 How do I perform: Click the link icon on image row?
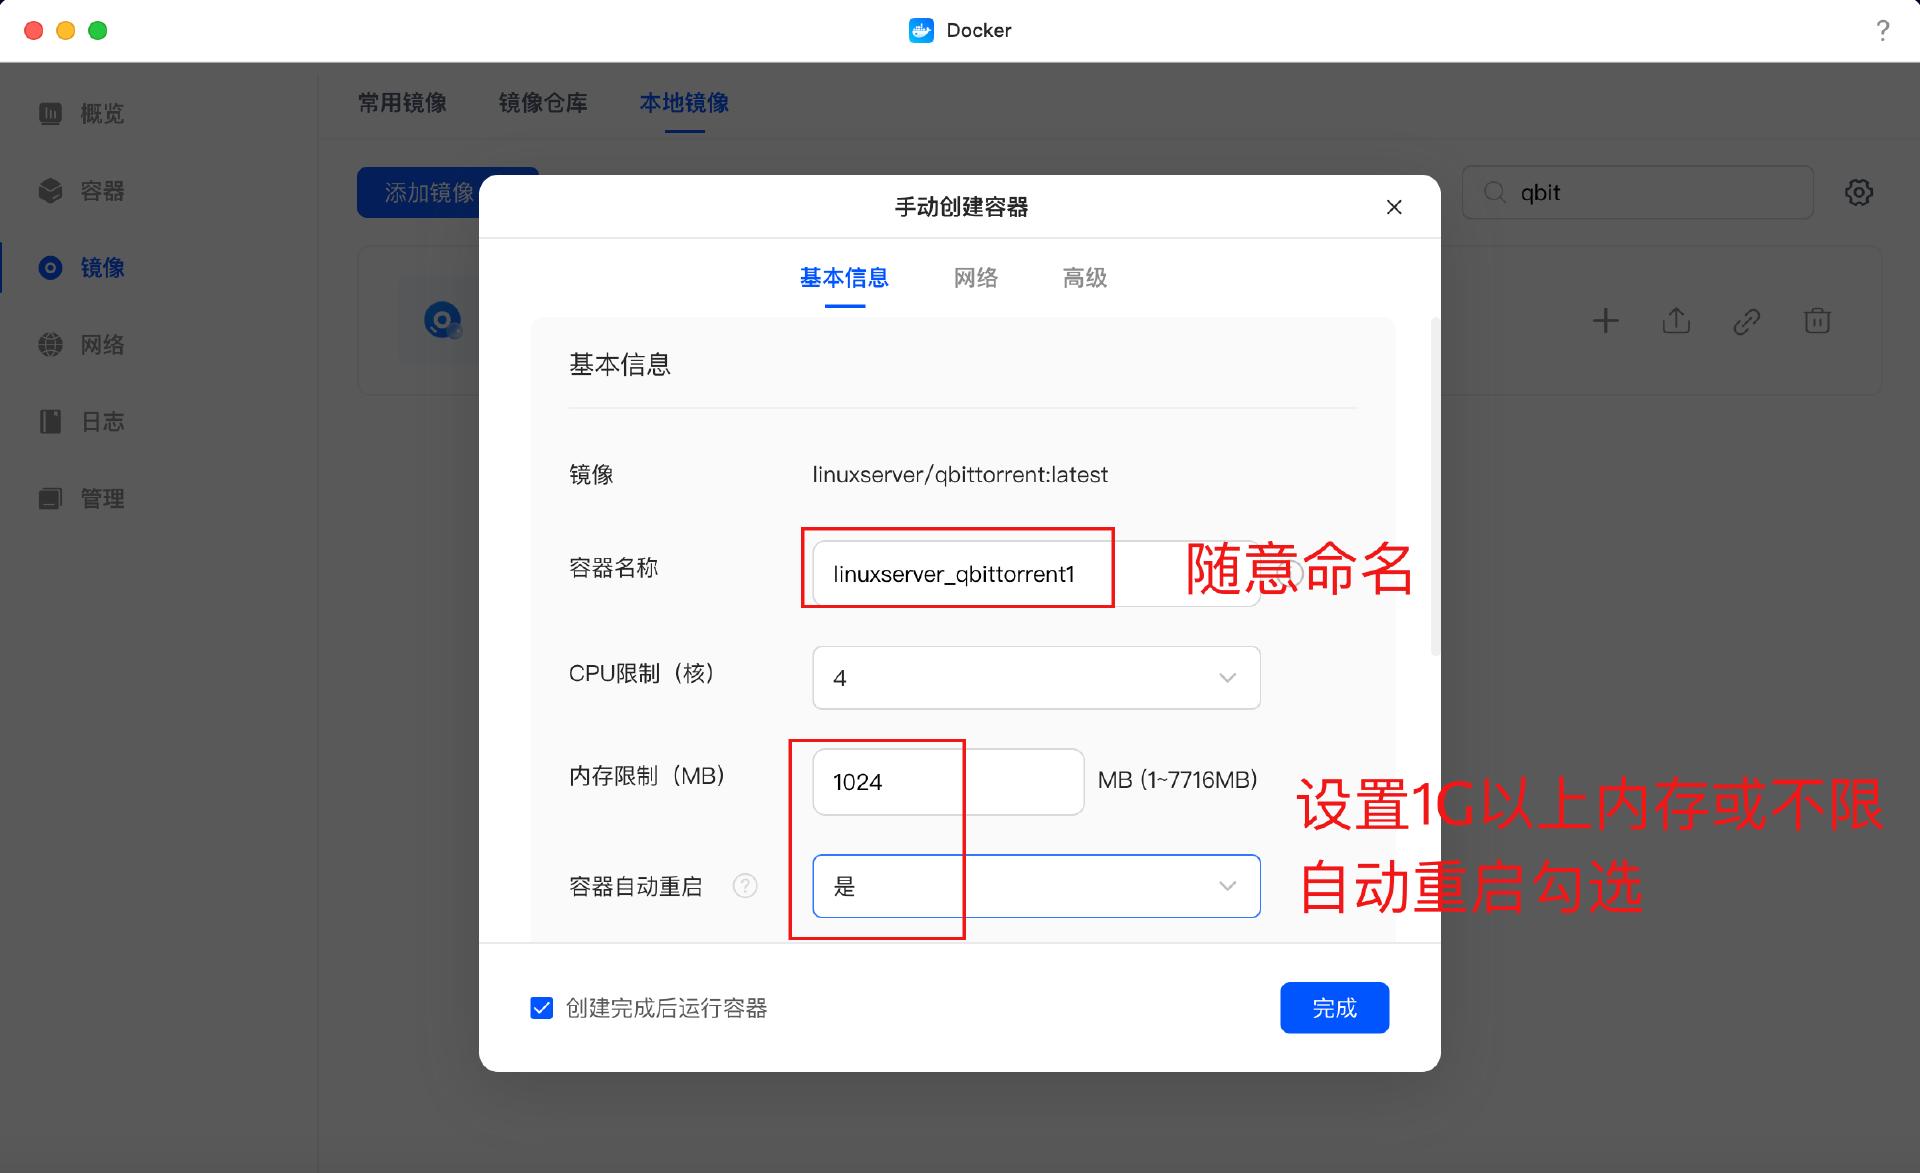[1746, 321]
